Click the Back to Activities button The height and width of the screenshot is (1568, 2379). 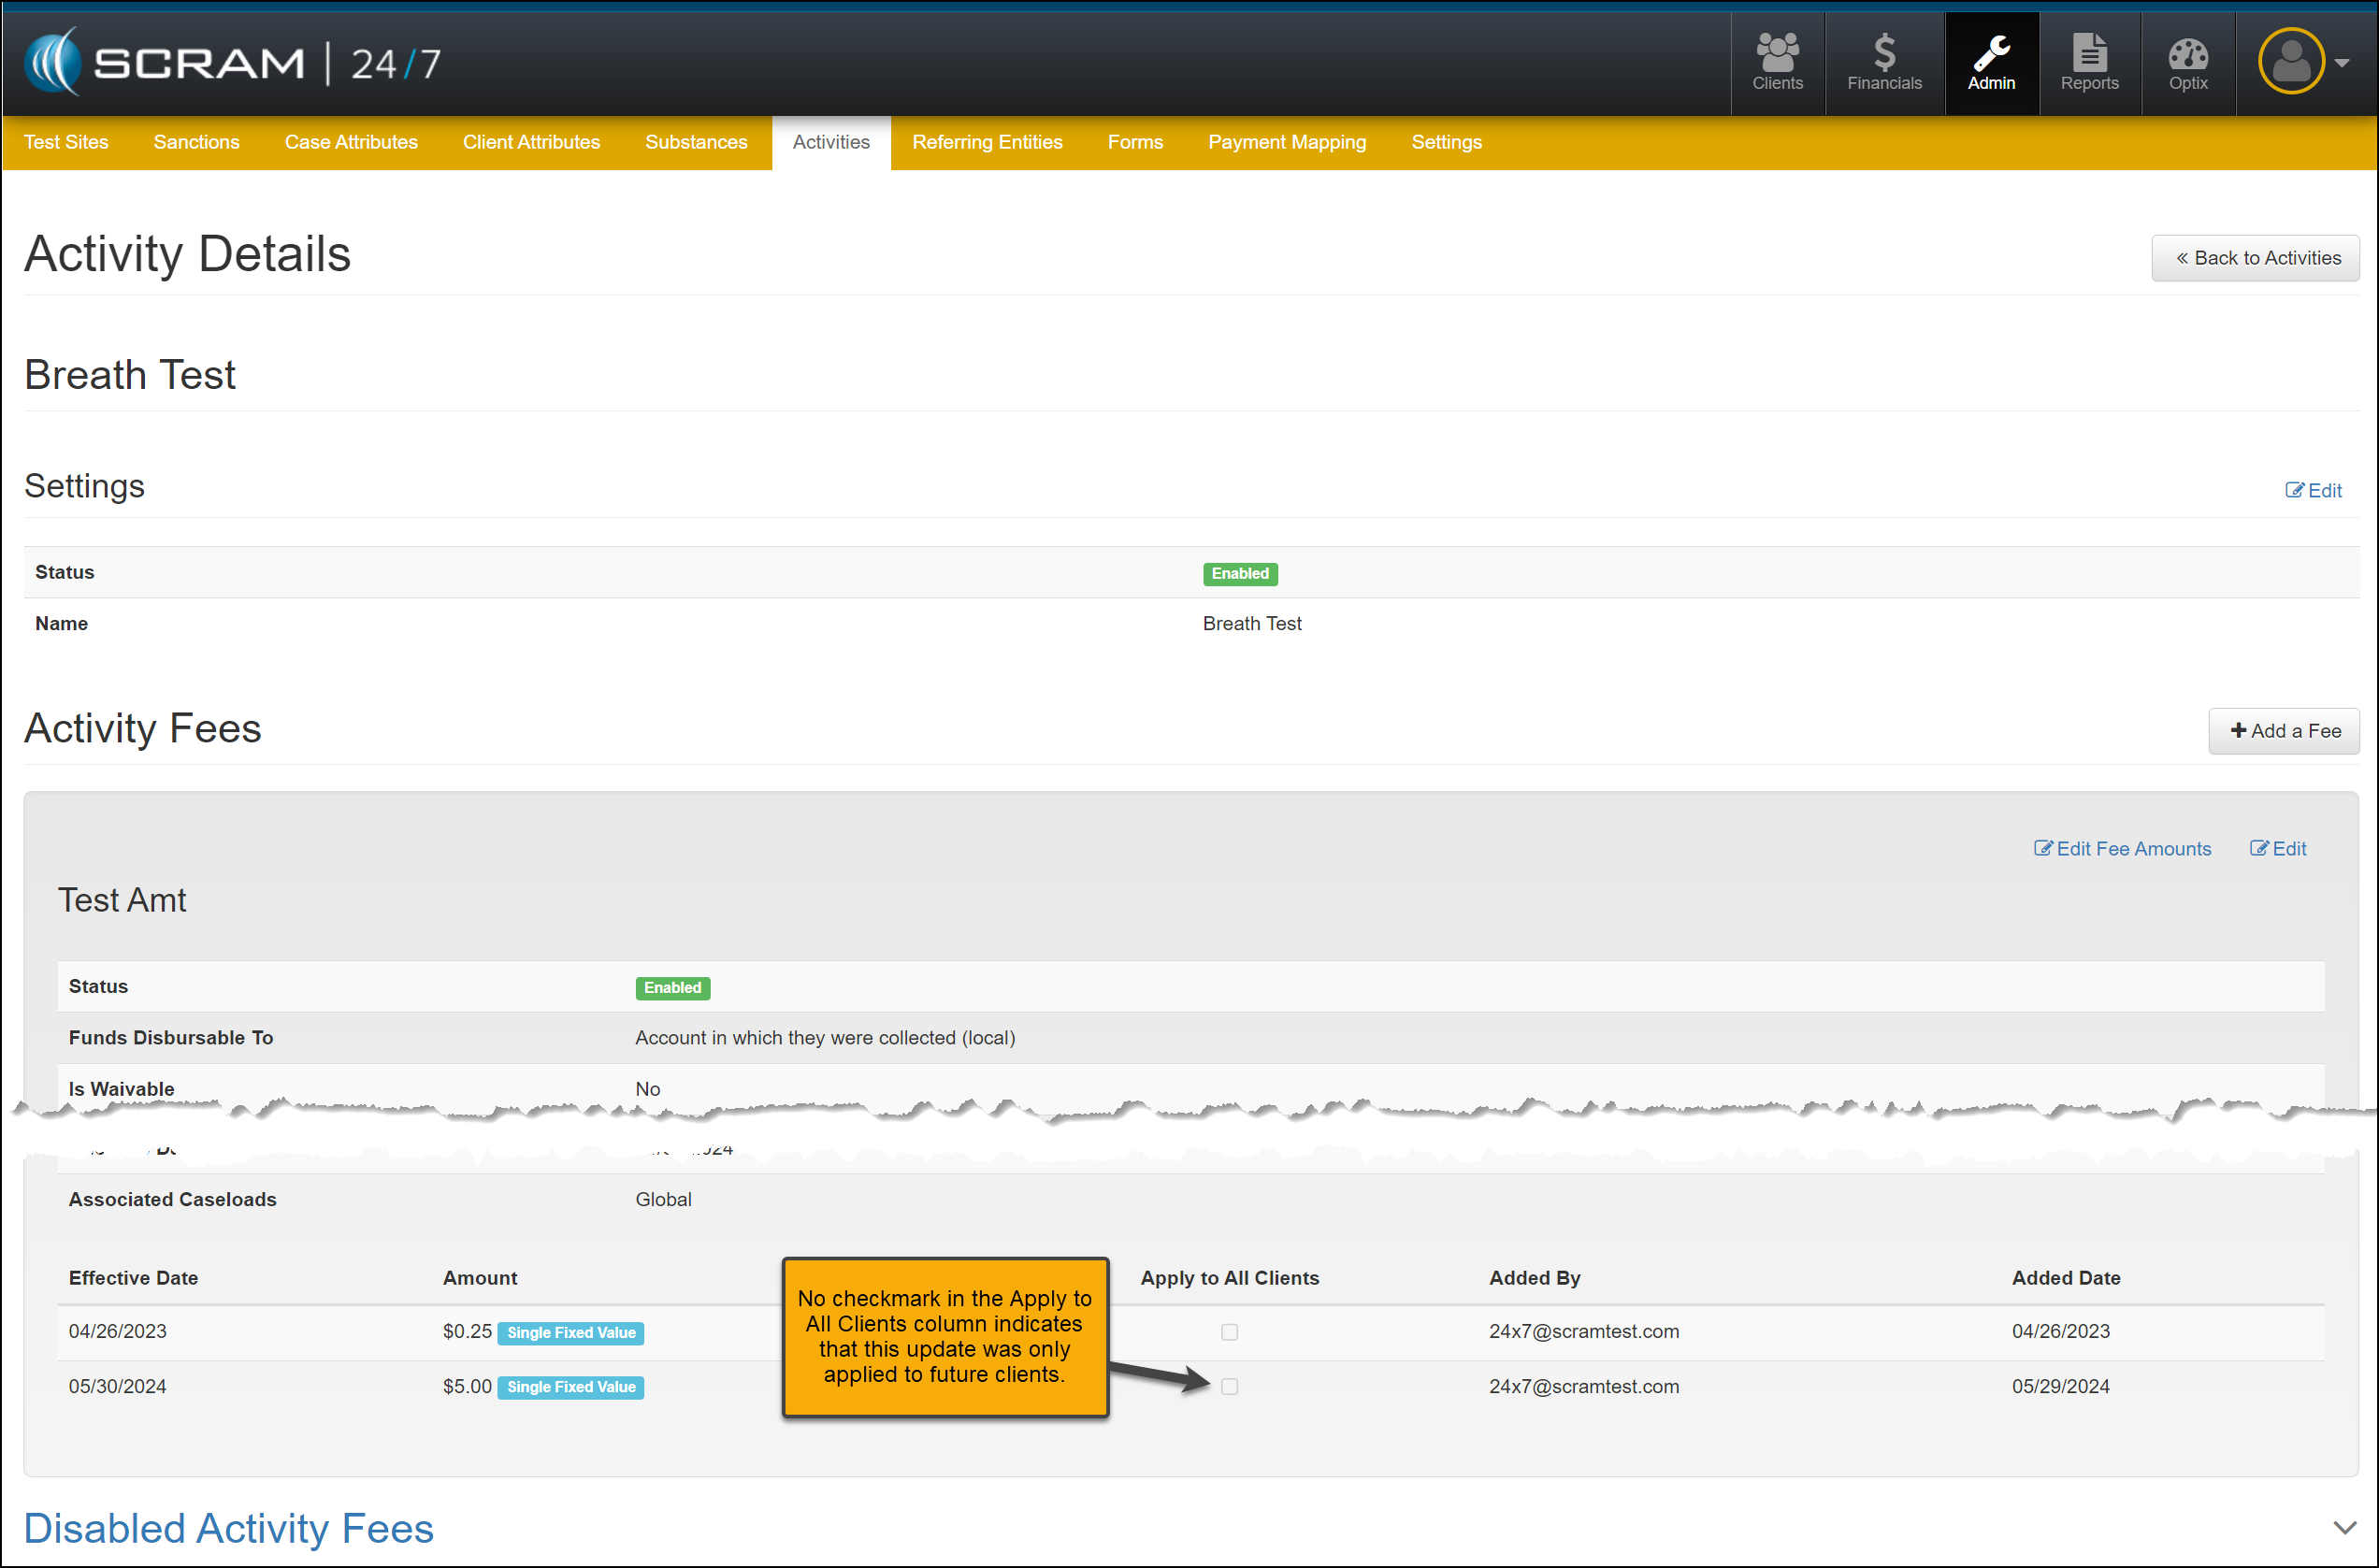click(2255, 258)
